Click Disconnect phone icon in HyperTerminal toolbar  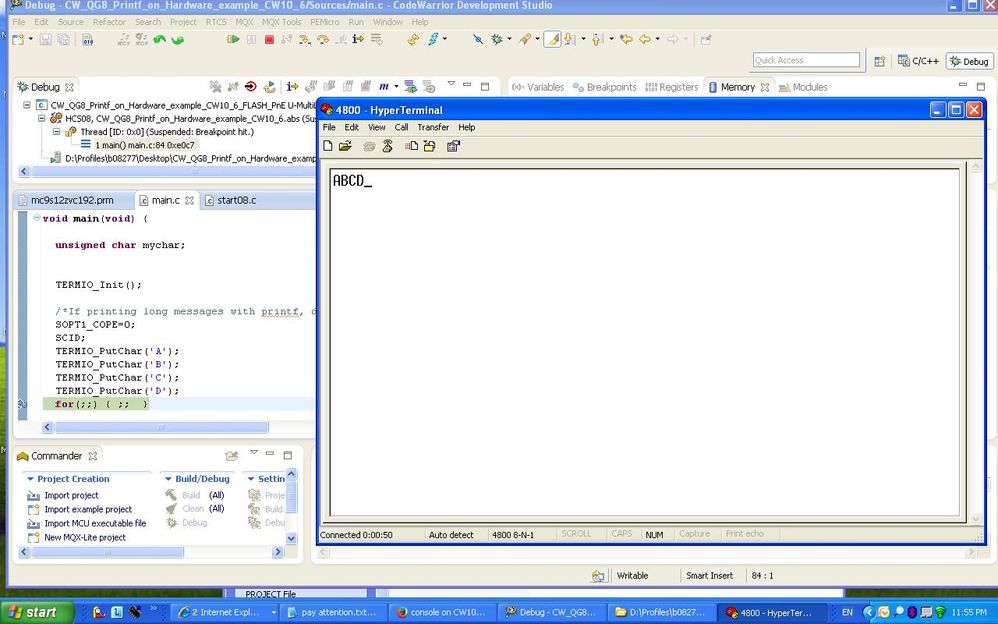[387, 146]
